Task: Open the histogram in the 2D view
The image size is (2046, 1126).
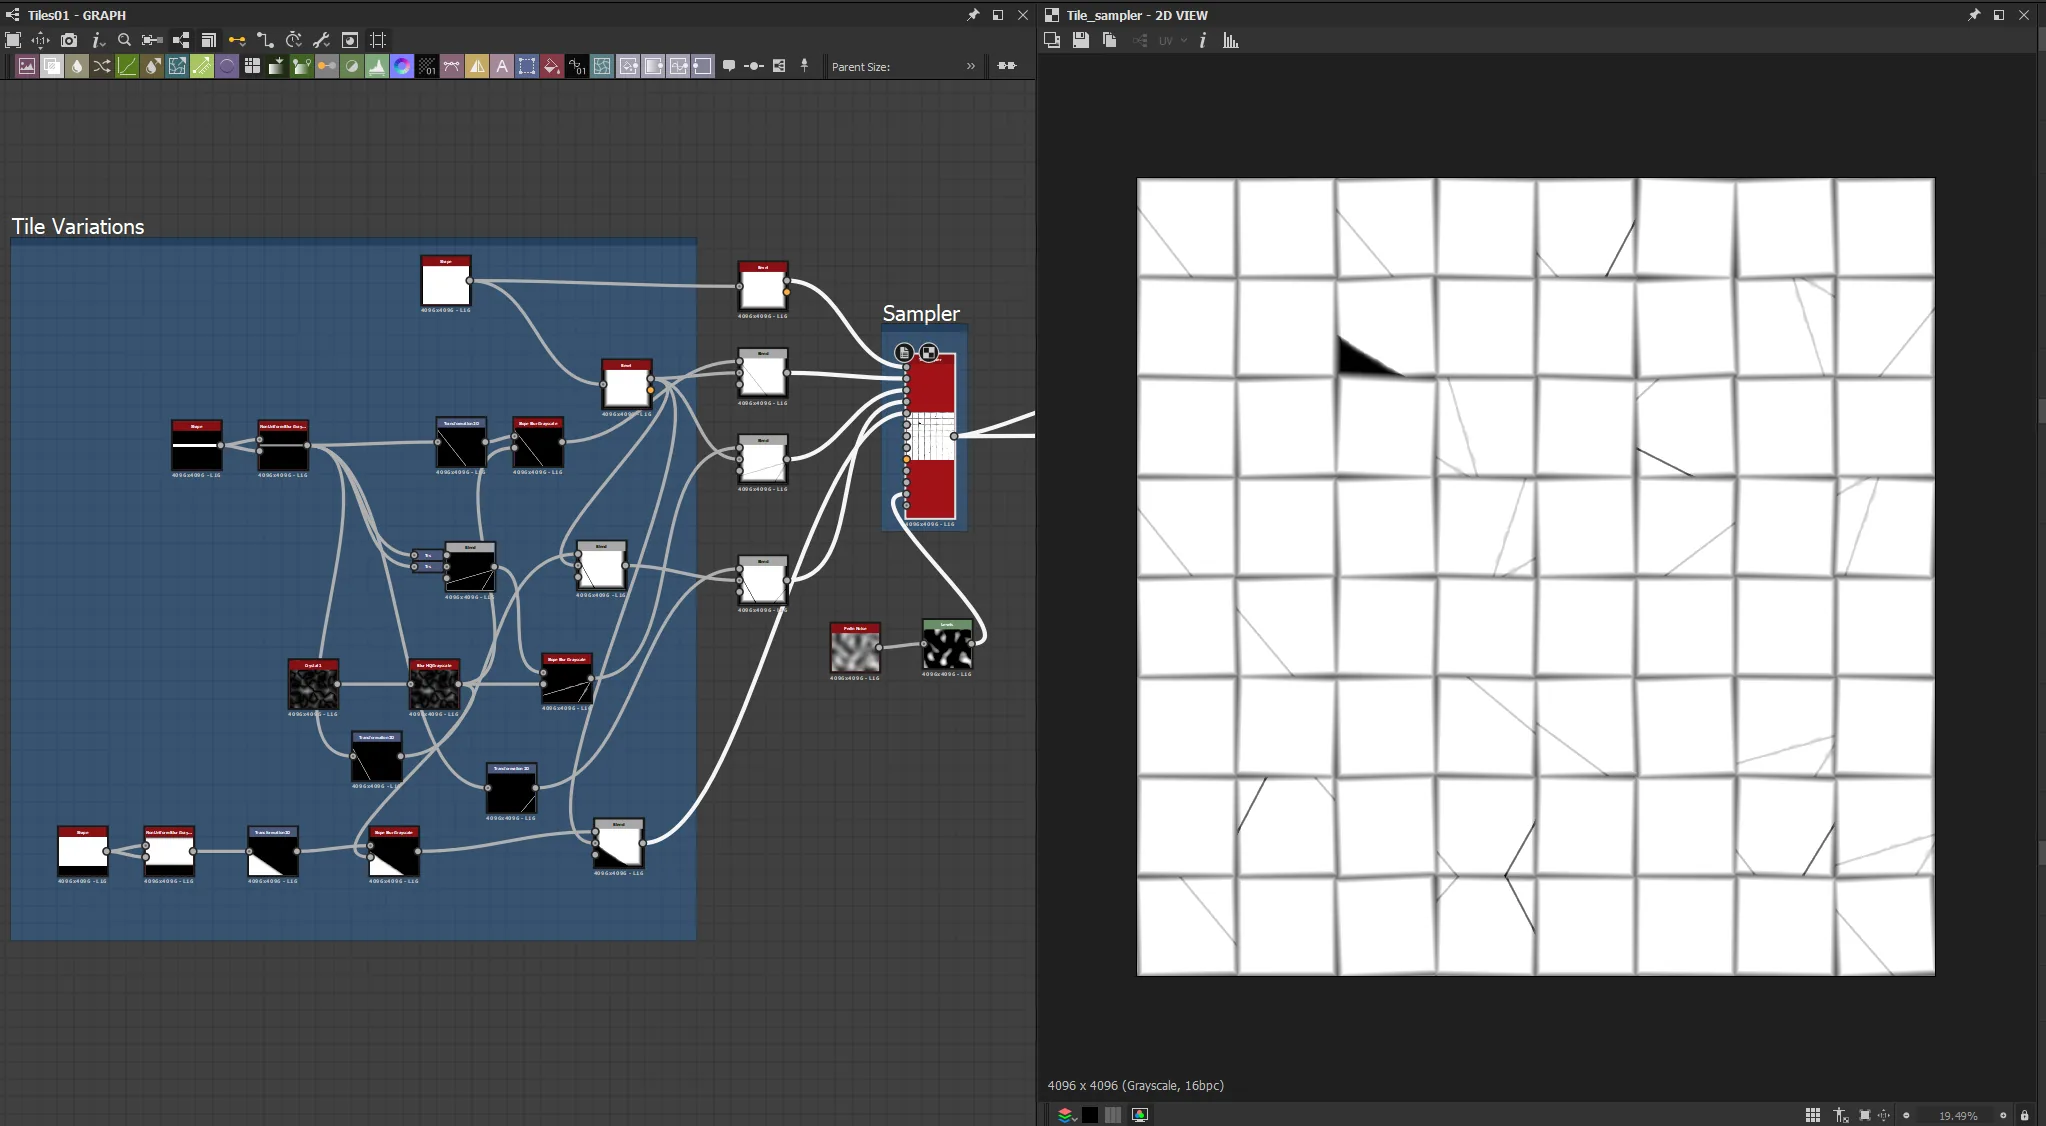Action: point(1231,40)
